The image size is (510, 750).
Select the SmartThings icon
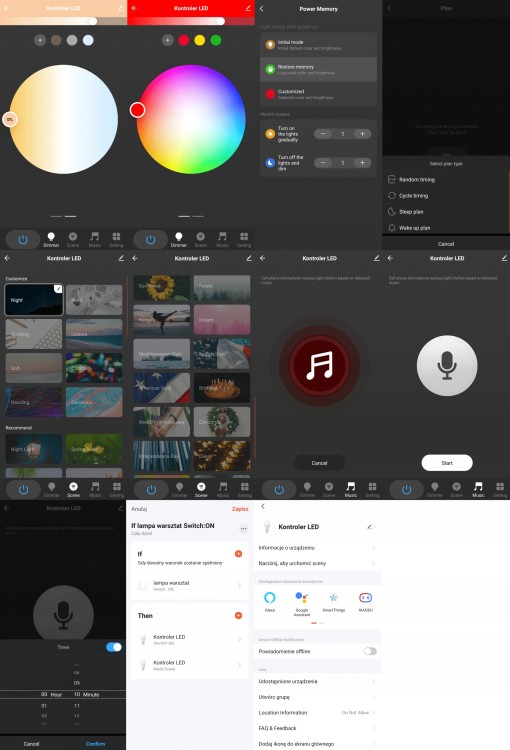(333, 597)
